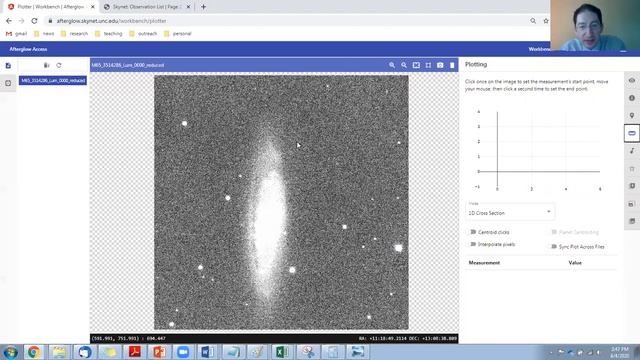Open PowerPoint from the taskbar
This screenshot has height=360, width=640.
click(x=159, y=352)
